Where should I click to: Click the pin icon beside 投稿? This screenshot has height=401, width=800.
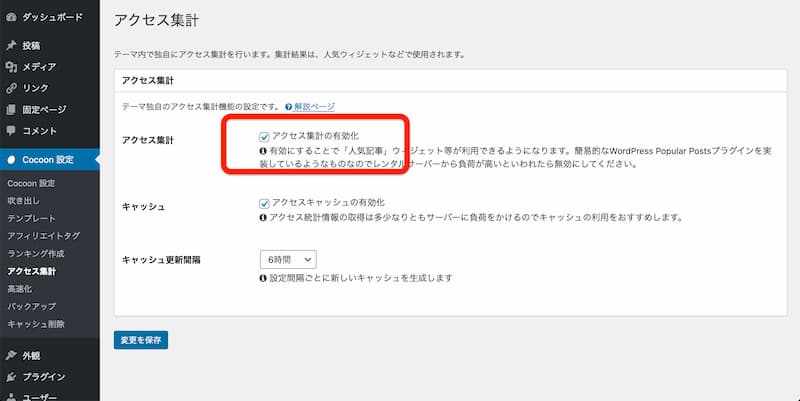click(x=11, y=45)
